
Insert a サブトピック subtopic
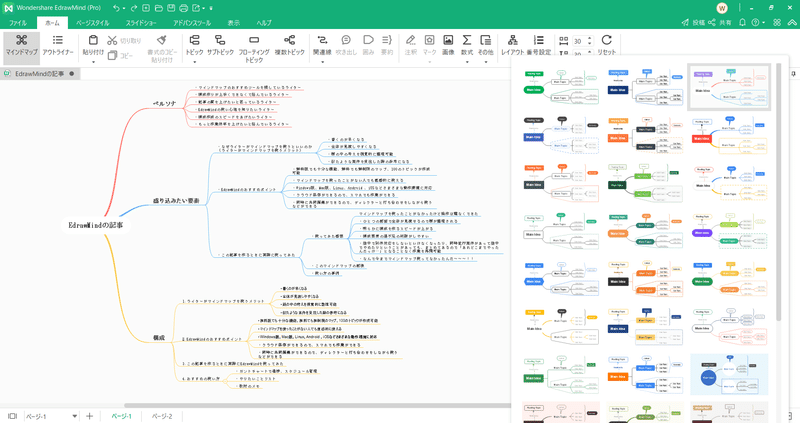point(220,44)
